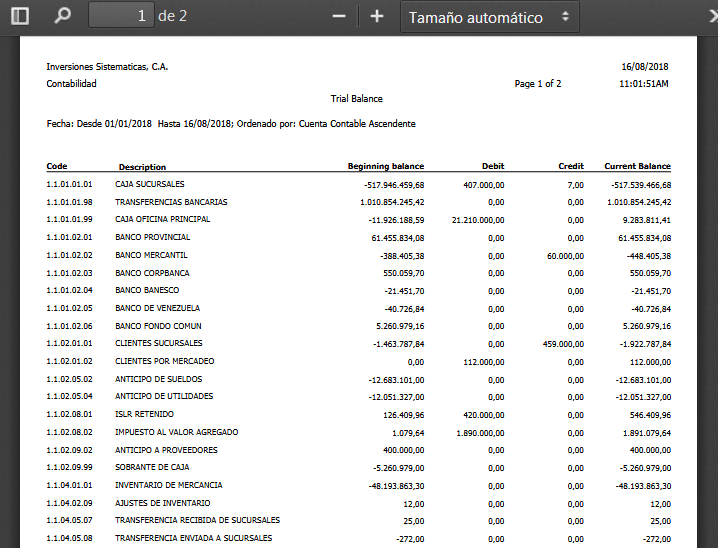This screenshot has width=718, height=548.
Task: Click the Debit column header
Action: coord(492,166)
